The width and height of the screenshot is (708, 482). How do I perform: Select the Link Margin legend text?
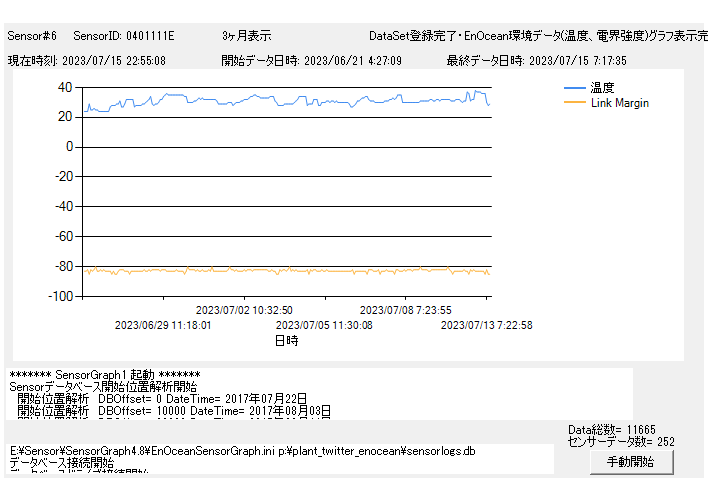(x=620, y=103)
